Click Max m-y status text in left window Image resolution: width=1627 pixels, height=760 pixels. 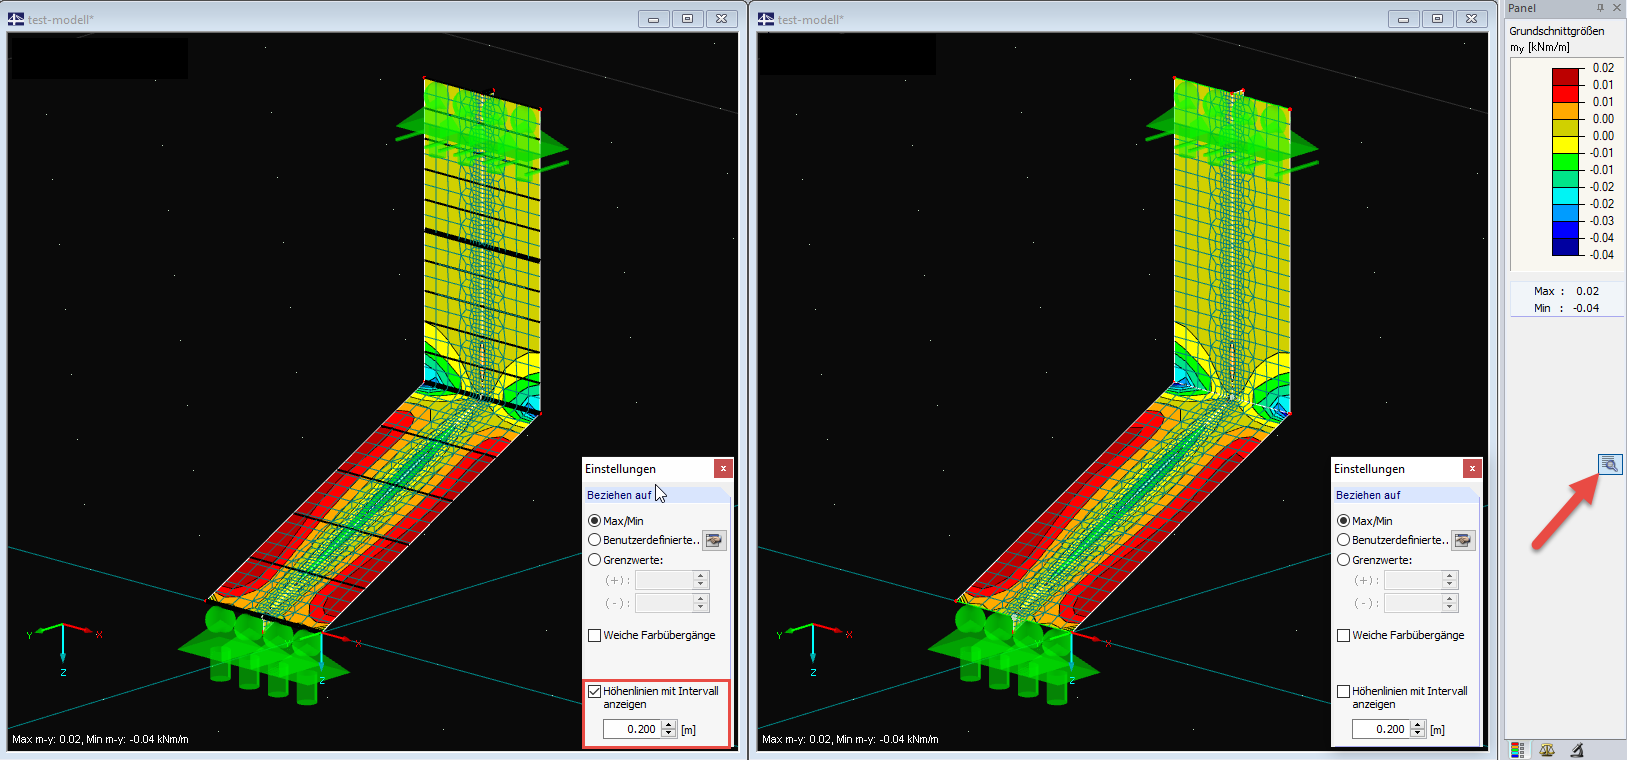[100, 740]
